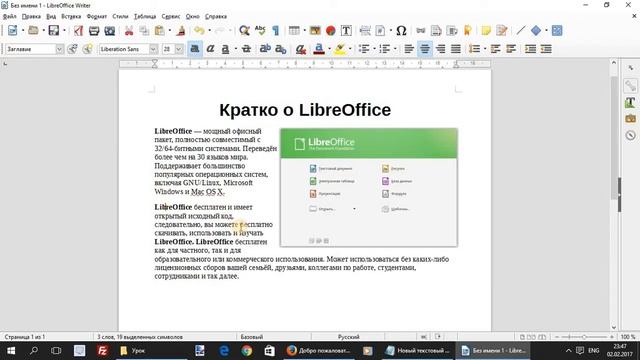Toggle bold formatting
The height and width of the screenshot is (360, 640).
click(x=195, y=49)
